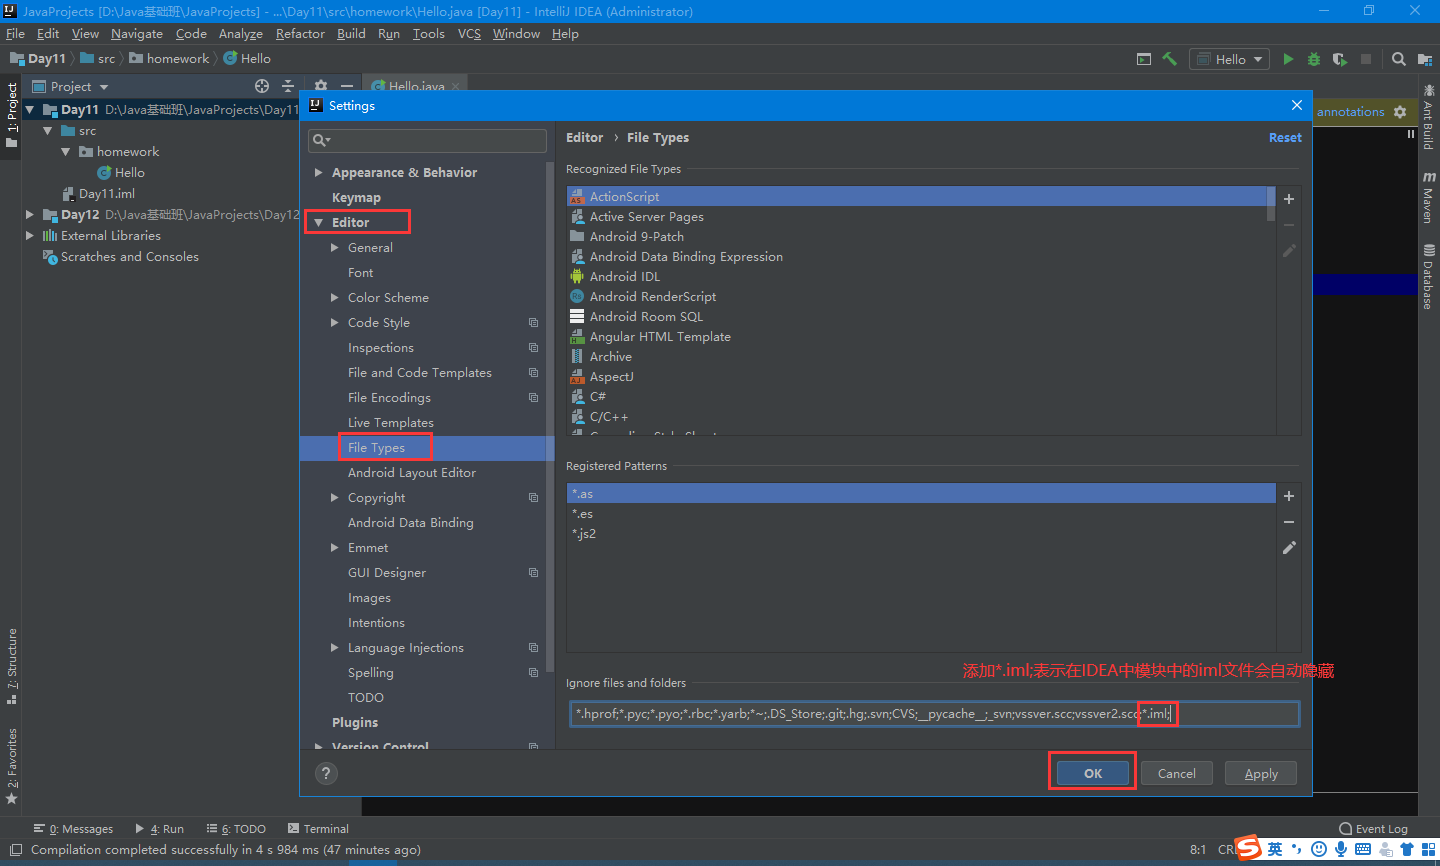Build the project with hammer icon
This screenshot has height=866, width=1440.
coord(1169,59)
